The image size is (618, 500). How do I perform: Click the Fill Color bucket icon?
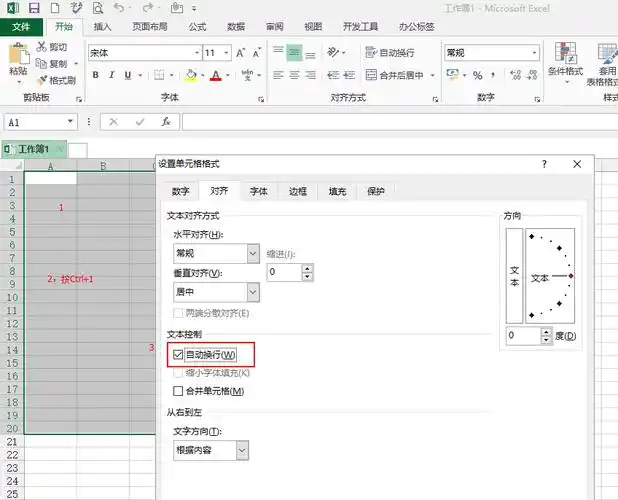click(191, 75)
